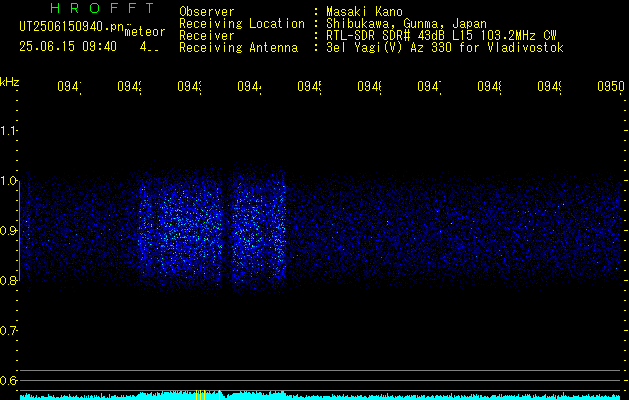Viewport: 629px width, 400px height.
Task: Click the 0949 time axis marker
Action: (x=549, y=87)
